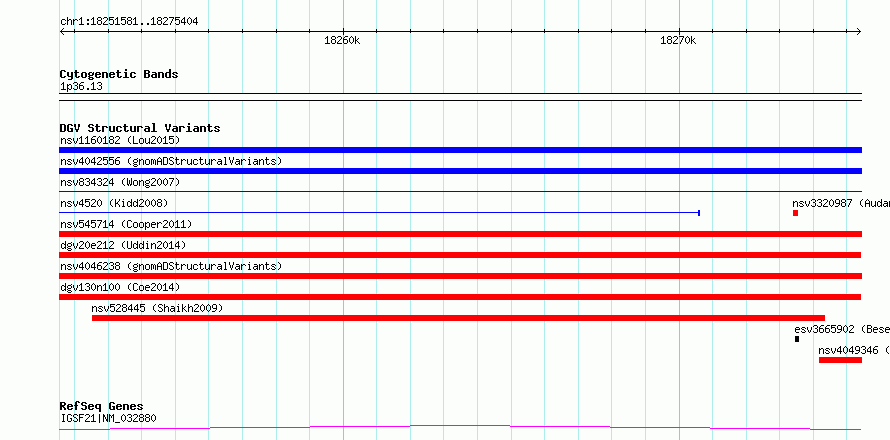Click the RefSeq Genes track title

pyautogui.click(x=101, y=407)
